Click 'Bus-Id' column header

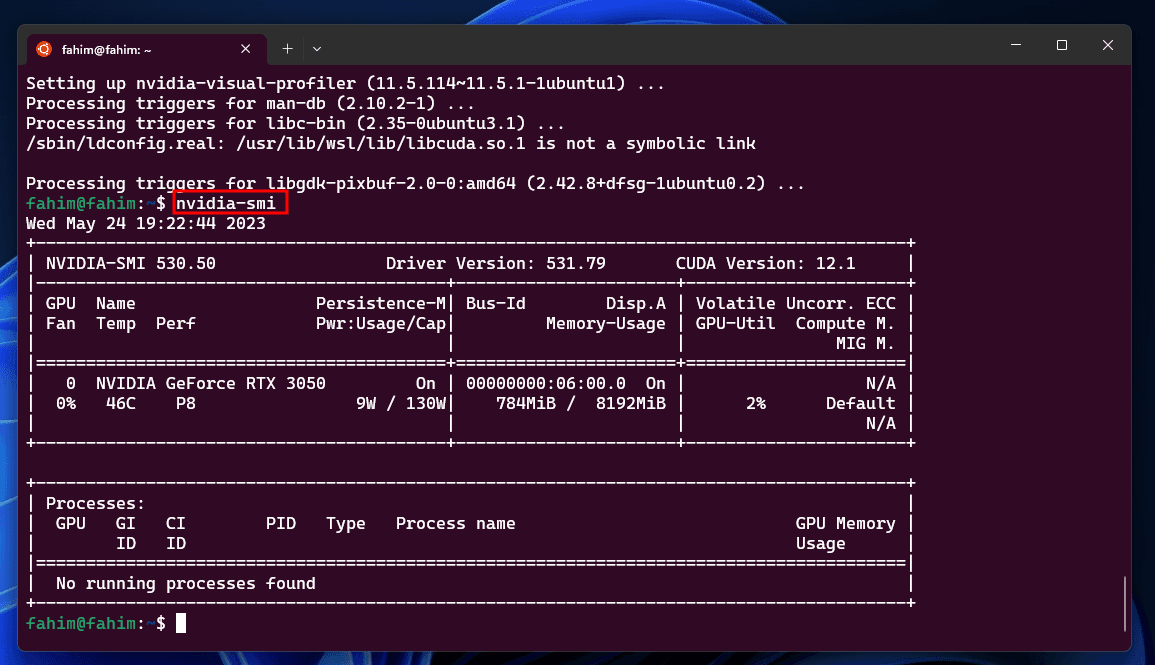click(496, 303)
